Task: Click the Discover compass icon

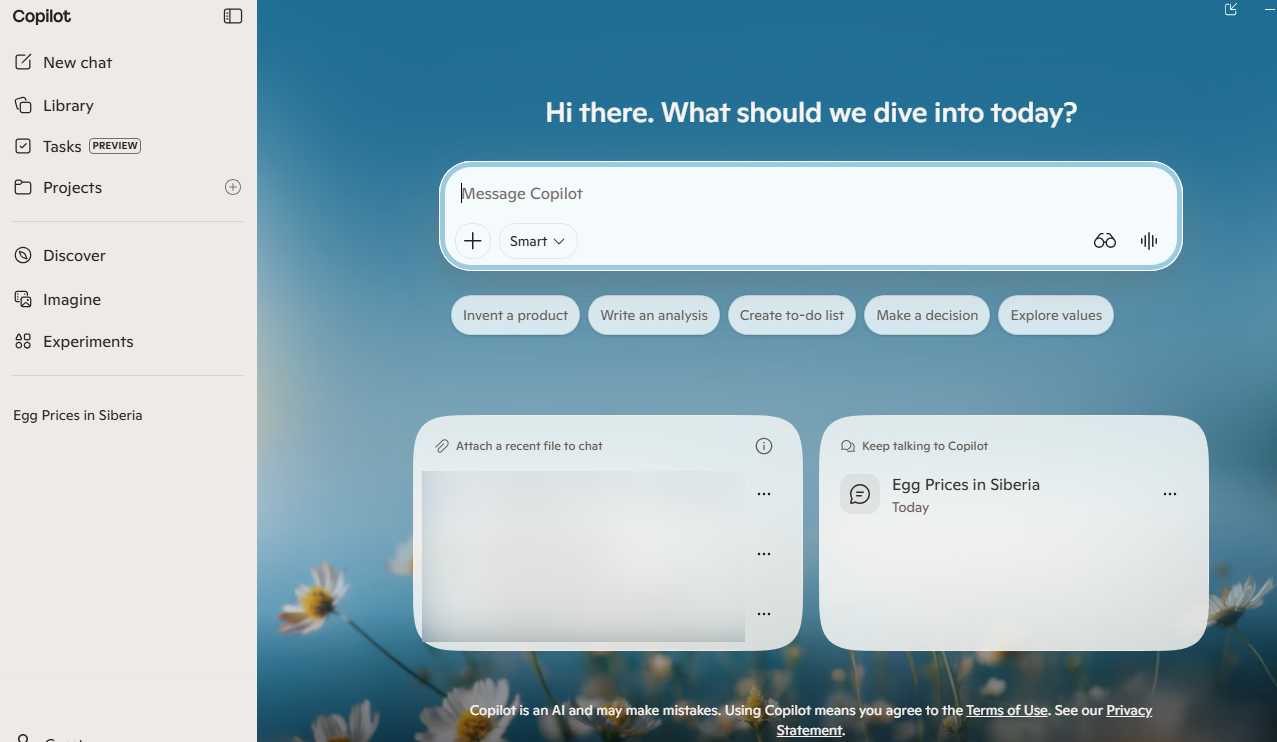Action: [23, 255]
